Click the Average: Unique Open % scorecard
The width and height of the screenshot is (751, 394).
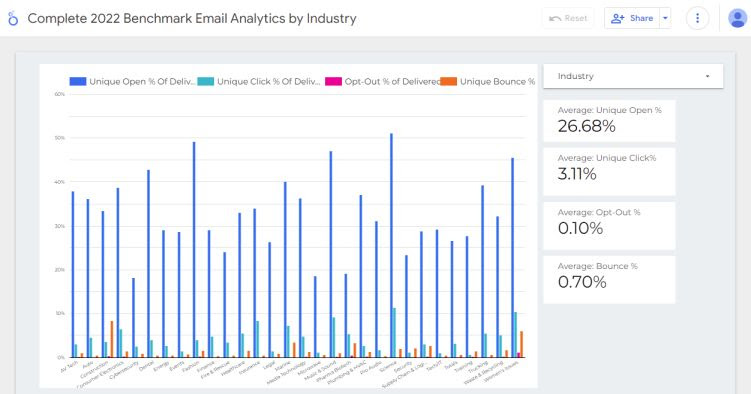pyautogui.click(x=609, y=121)
